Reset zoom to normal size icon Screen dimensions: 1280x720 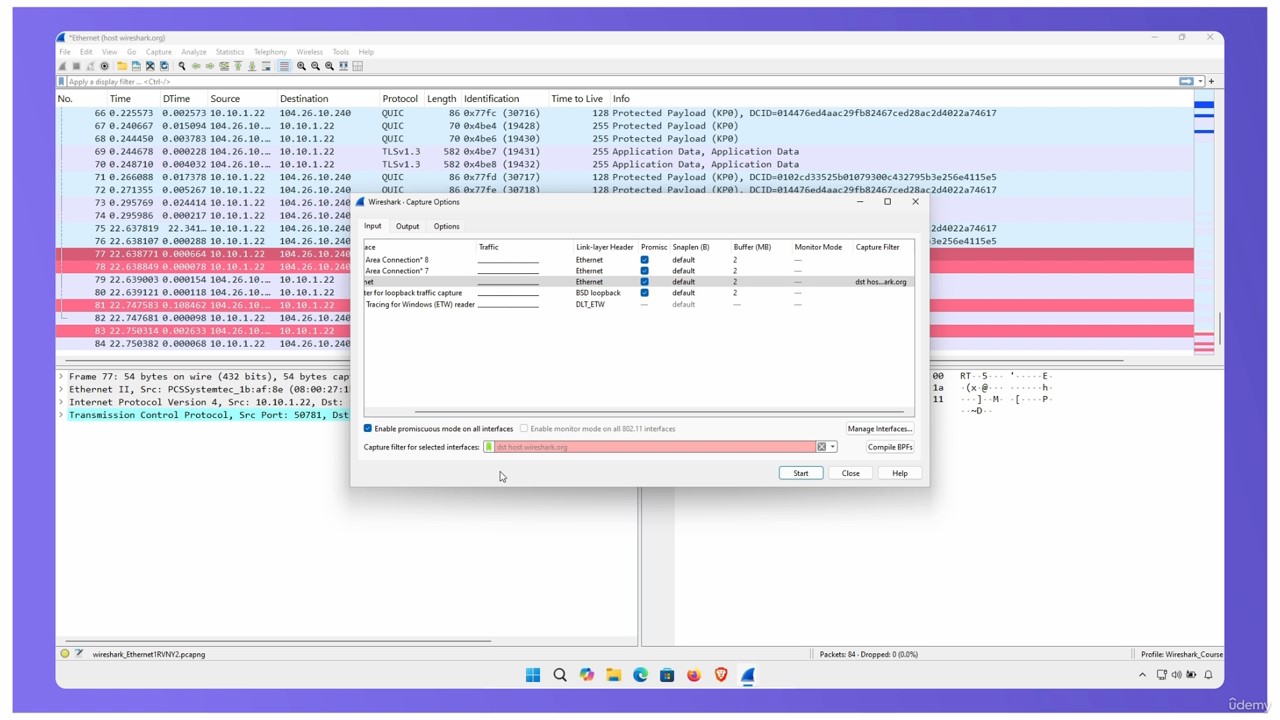point(329,66)
